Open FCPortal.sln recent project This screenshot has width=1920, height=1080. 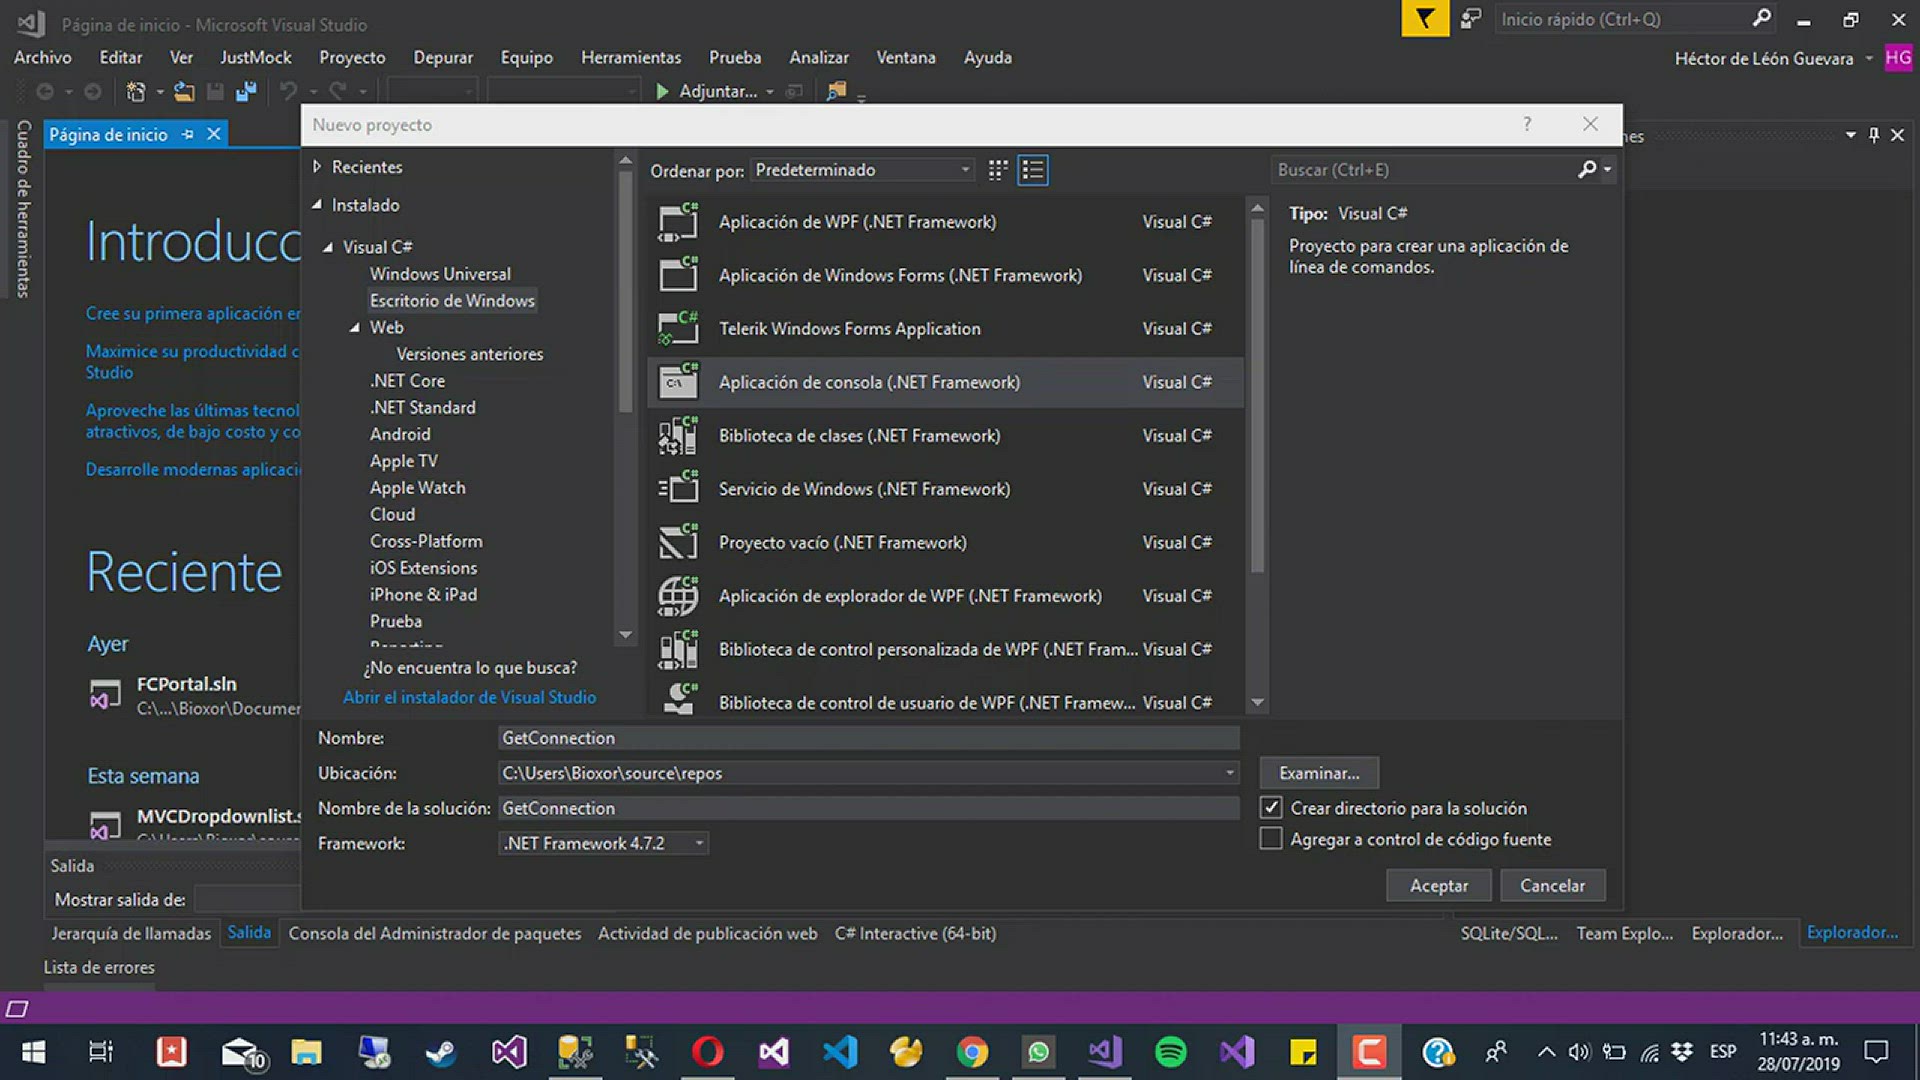point(187,684)
